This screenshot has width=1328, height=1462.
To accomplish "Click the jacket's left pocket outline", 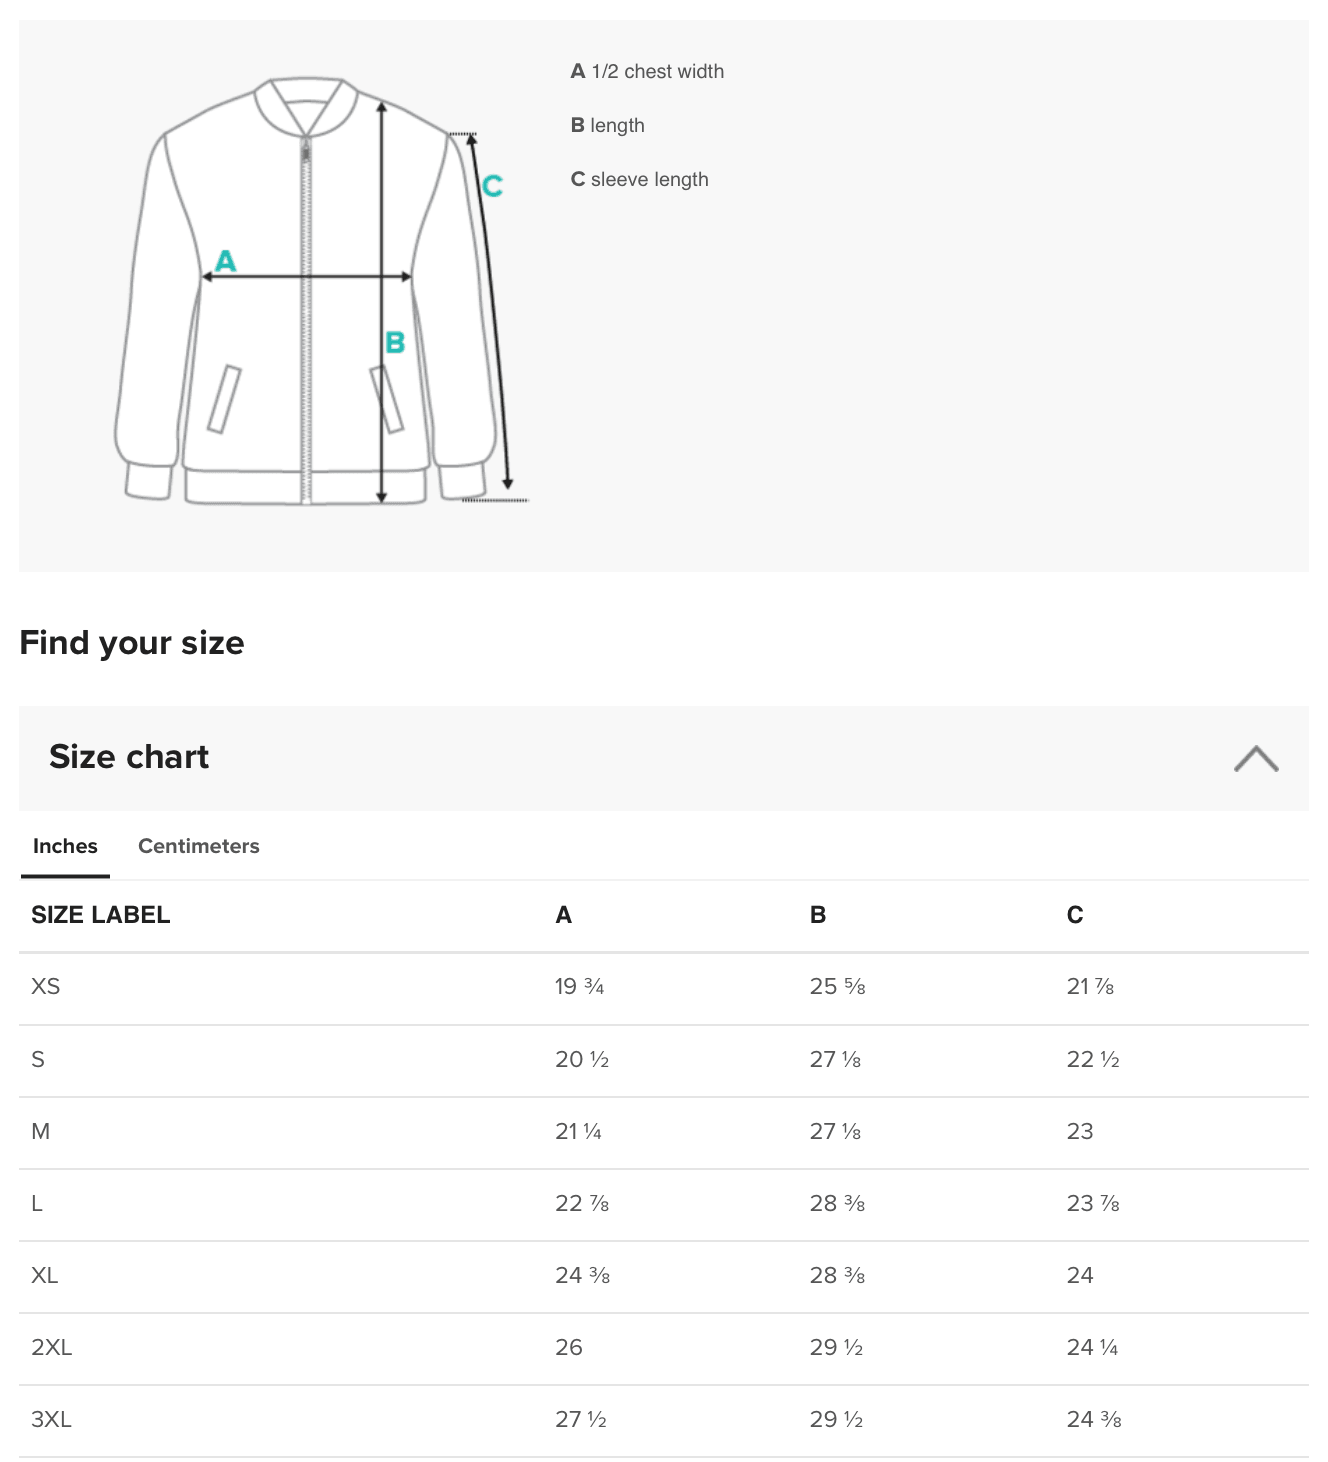I will pyautogui.click(x=224, y=399).
